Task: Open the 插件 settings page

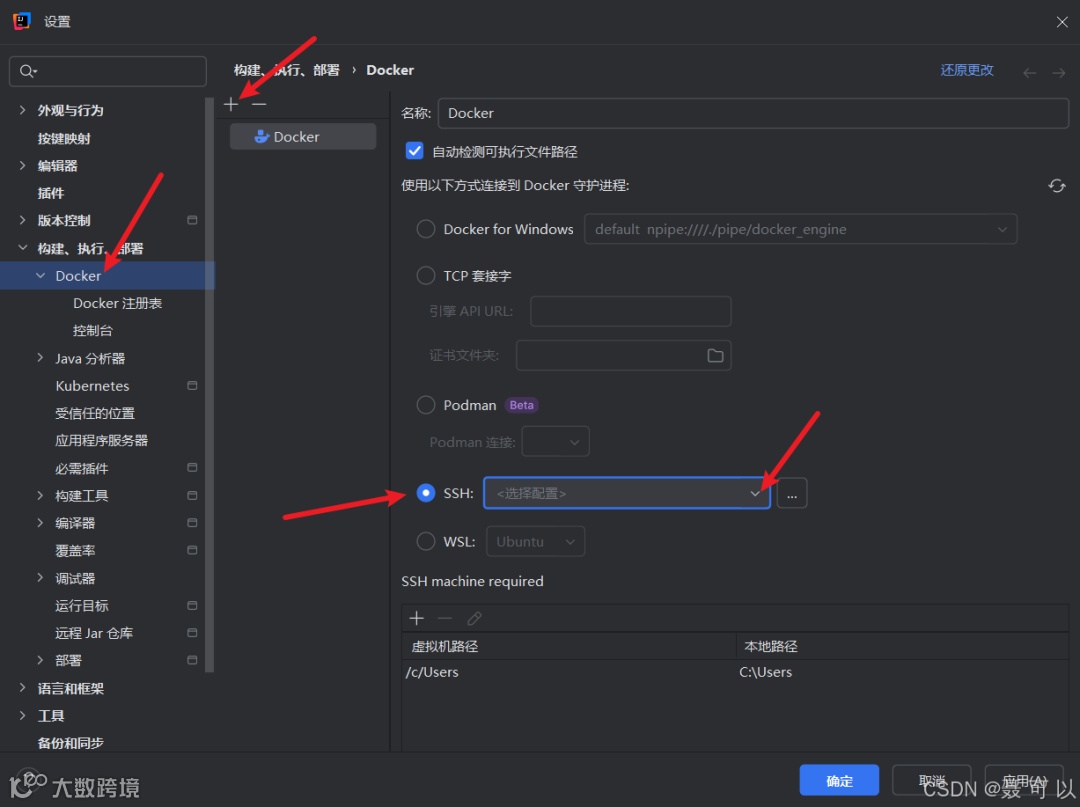Action: pos(50,193)
